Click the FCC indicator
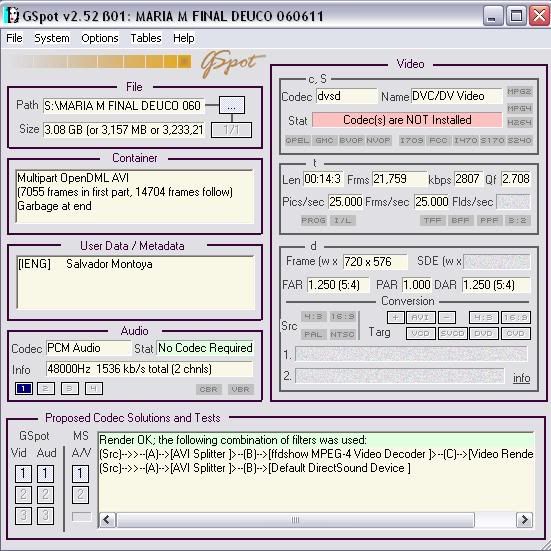Screen dimensions: 551x551 click(x=438, y=140)
